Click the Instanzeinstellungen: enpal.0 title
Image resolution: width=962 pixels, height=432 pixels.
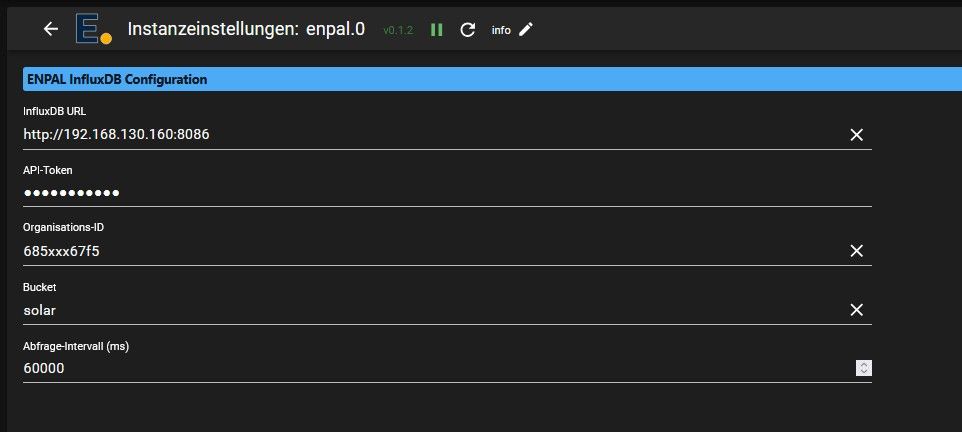pyautogui.click(x=248, y=29)
